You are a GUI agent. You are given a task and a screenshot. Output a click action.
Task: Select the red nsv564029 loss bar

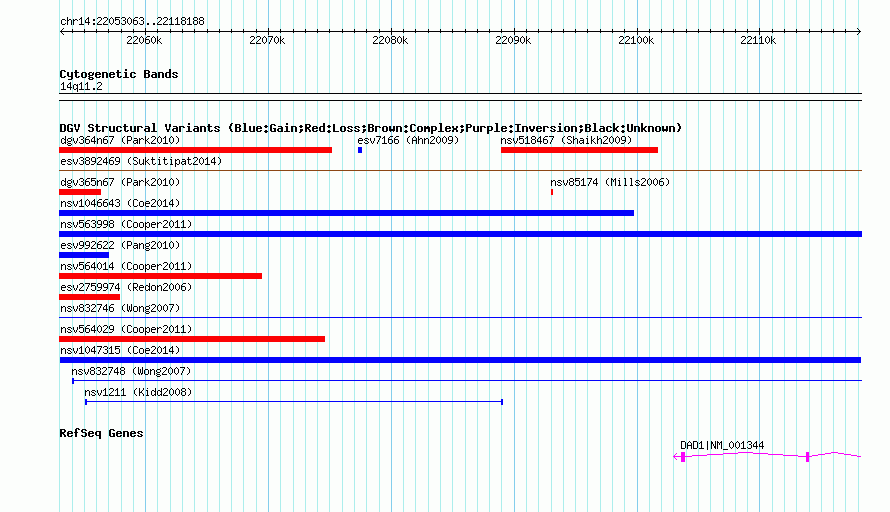tap(192, 339)
